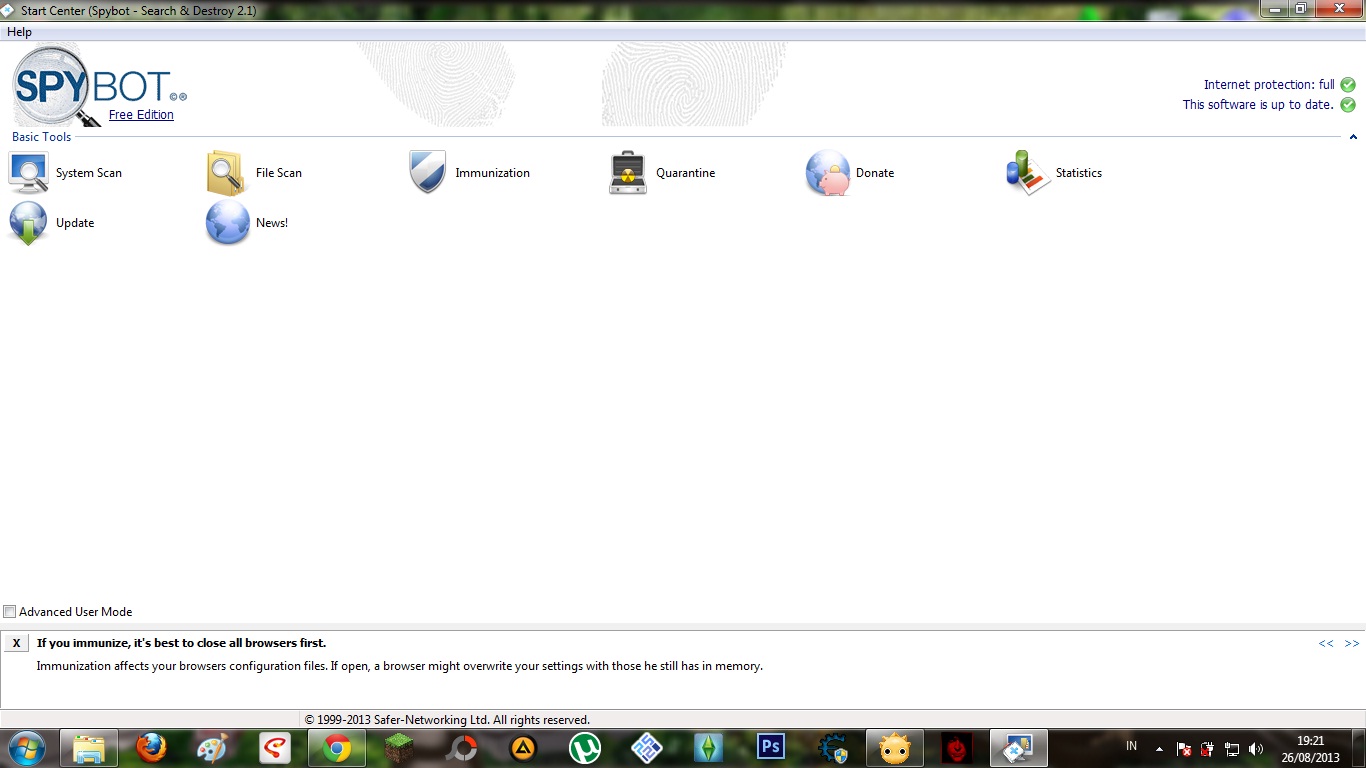Viewport: 1366px width, 768px height.
Task: Open the File Scan tool
Action: coord(254,173)
